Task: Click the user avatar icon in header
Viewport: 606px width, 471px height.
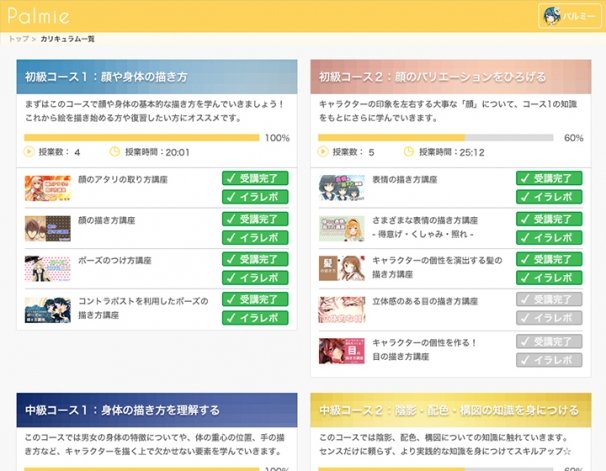Action: click(x=552, y=16)
